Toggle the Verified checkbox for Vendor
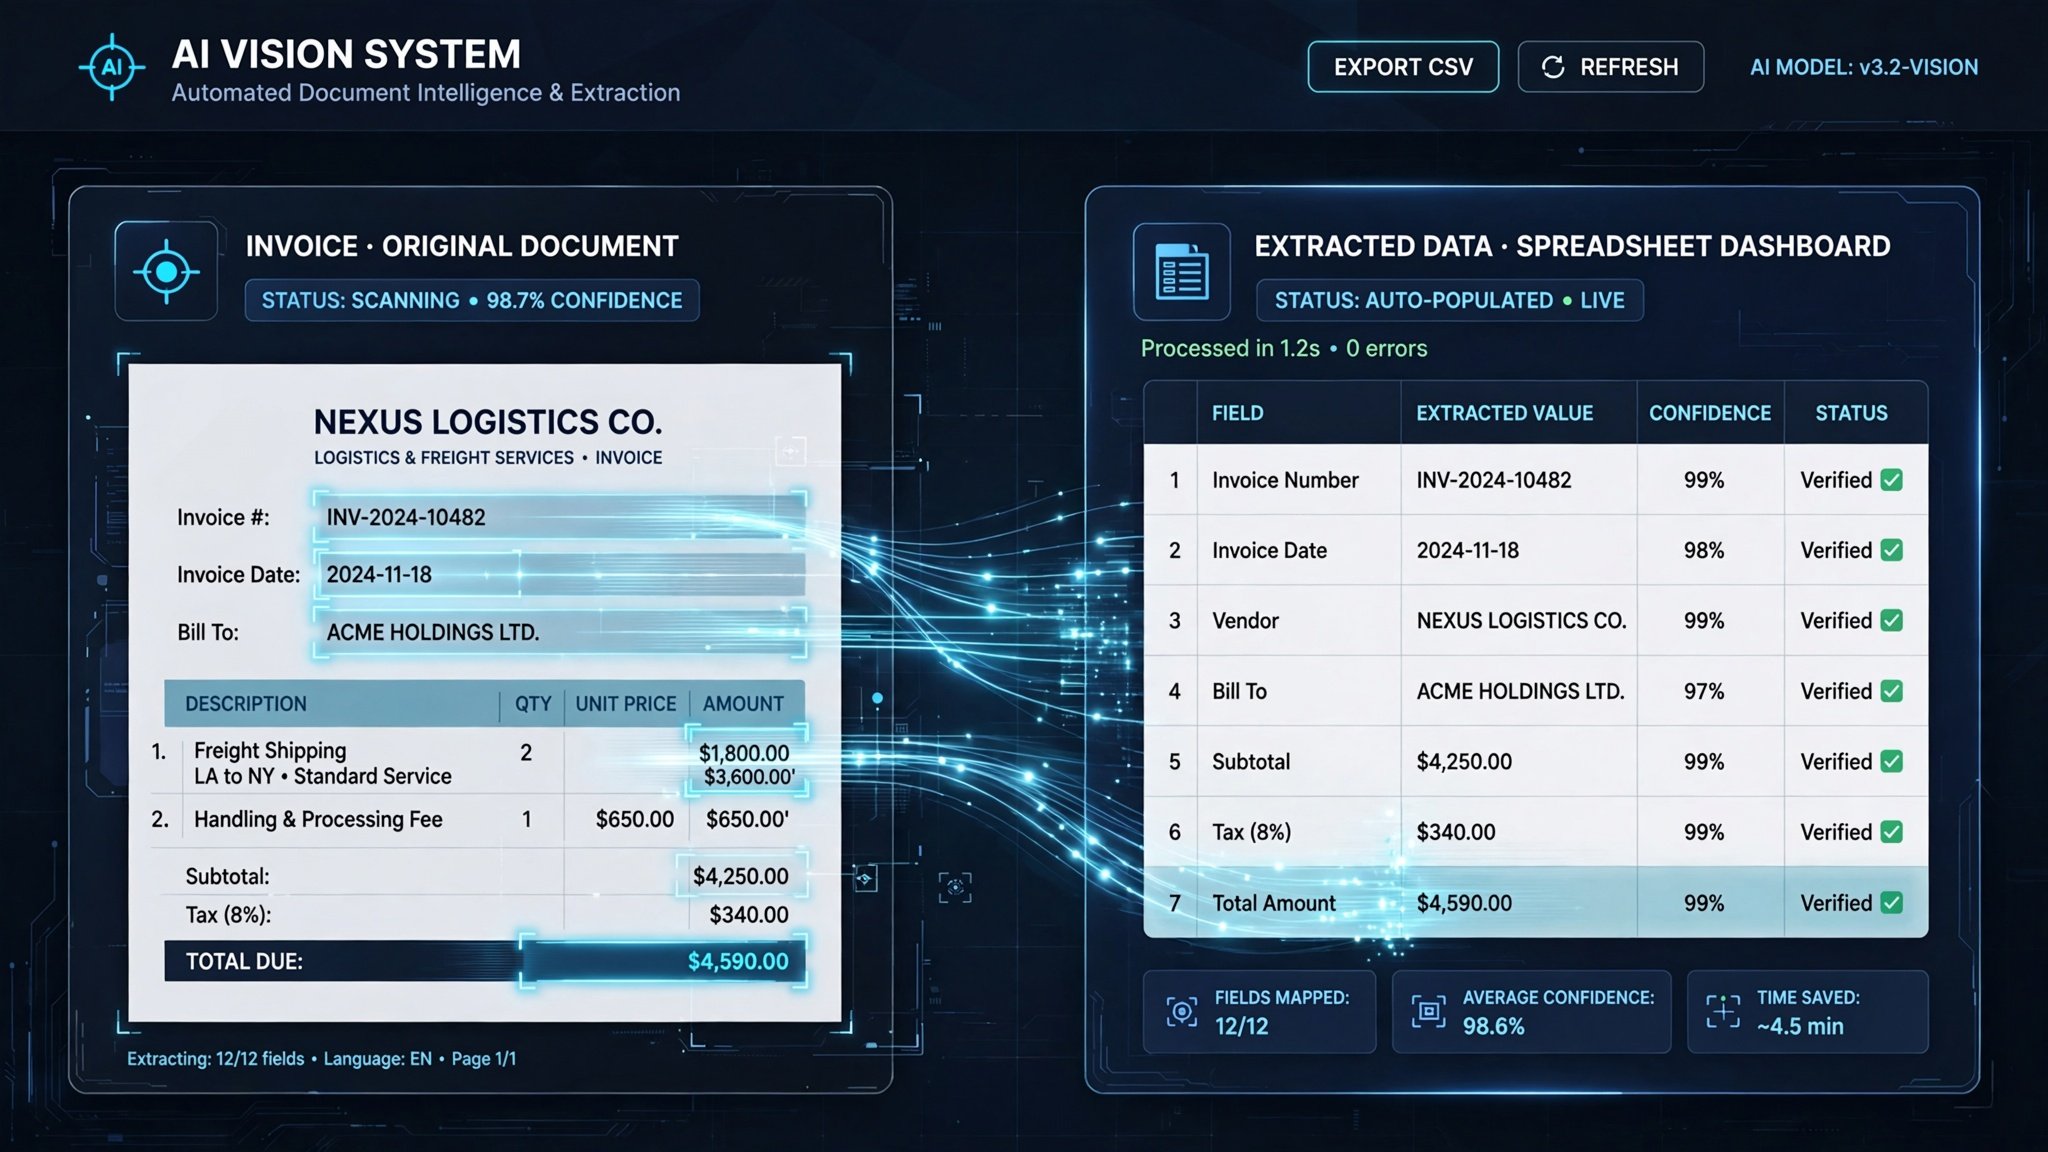 (x=1891, y=620)
